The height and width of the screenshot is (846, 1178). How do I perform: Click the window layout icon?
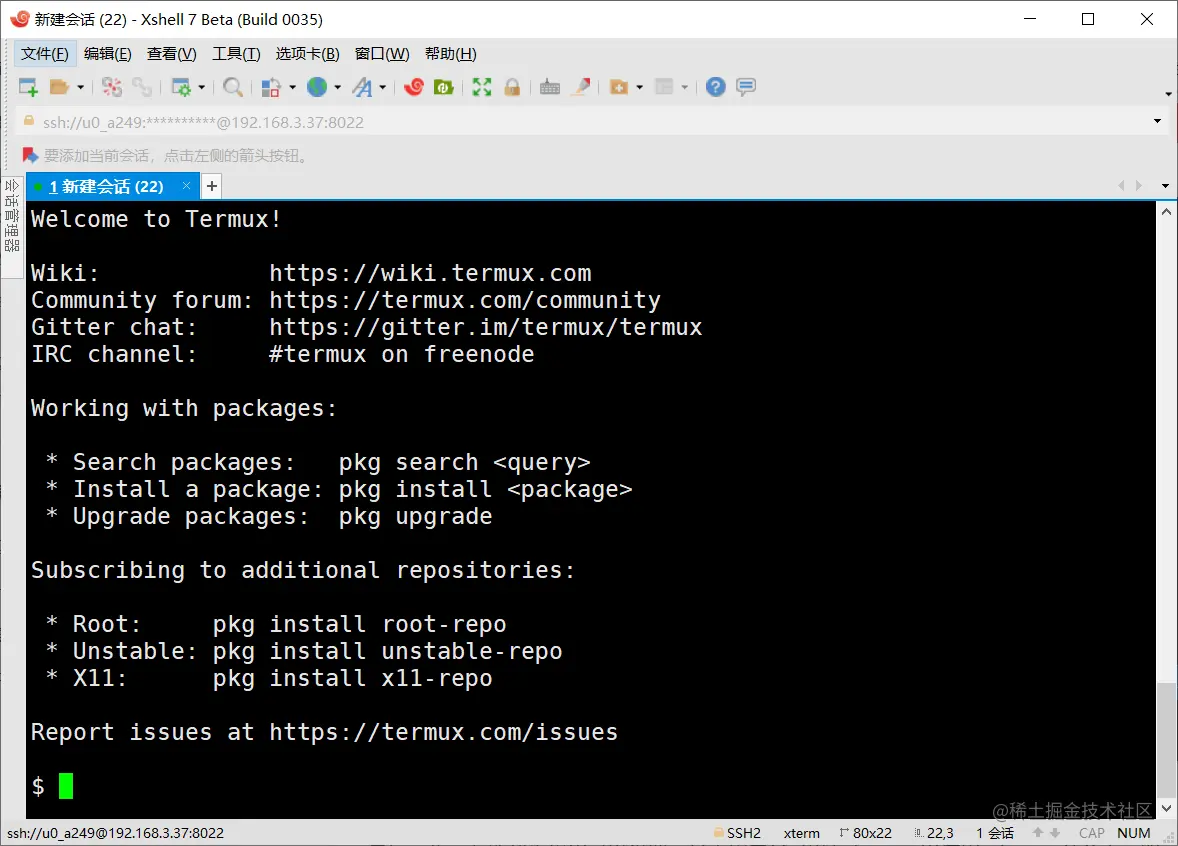[664, 87]
